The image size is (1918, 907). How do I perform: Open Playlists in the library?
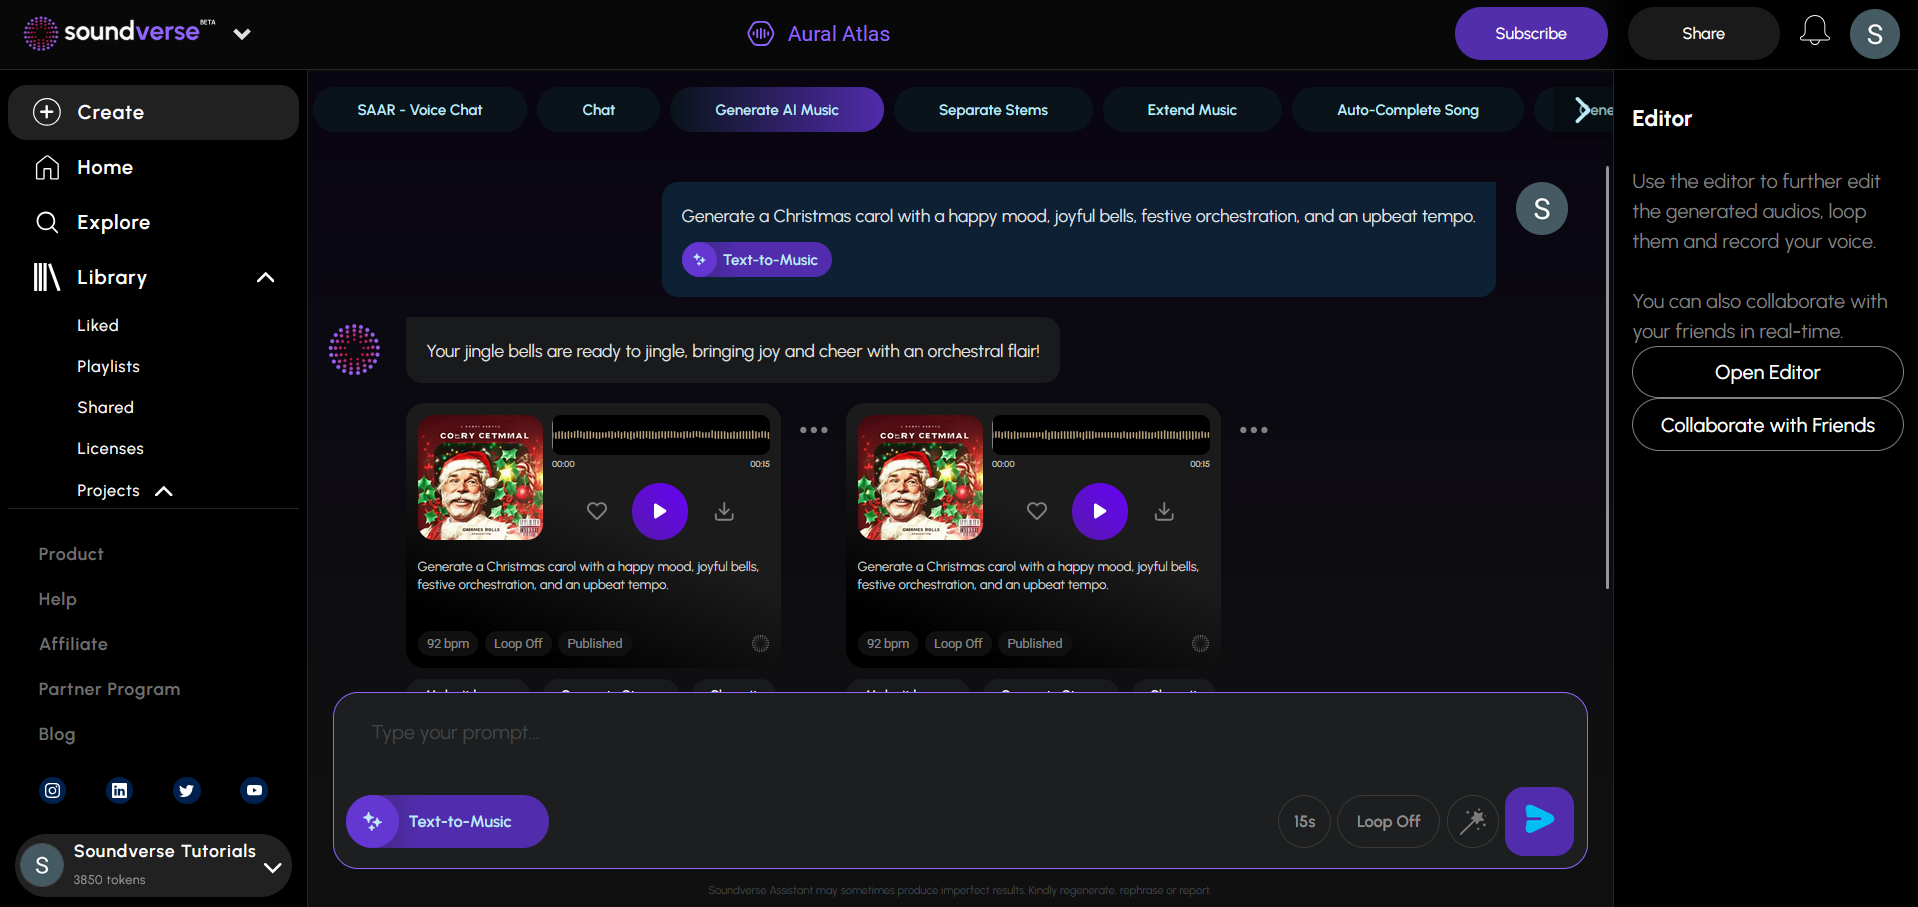pos(108,366)
